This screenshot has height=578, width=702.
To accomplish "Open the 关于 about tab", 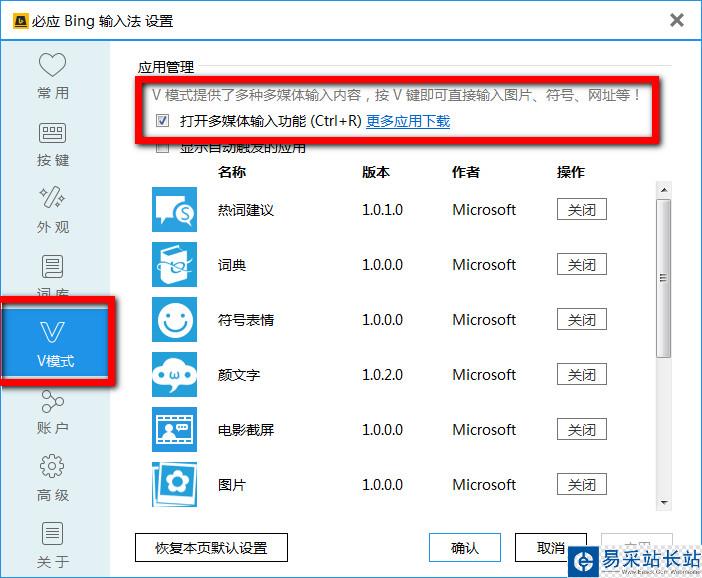I will 53,545.
